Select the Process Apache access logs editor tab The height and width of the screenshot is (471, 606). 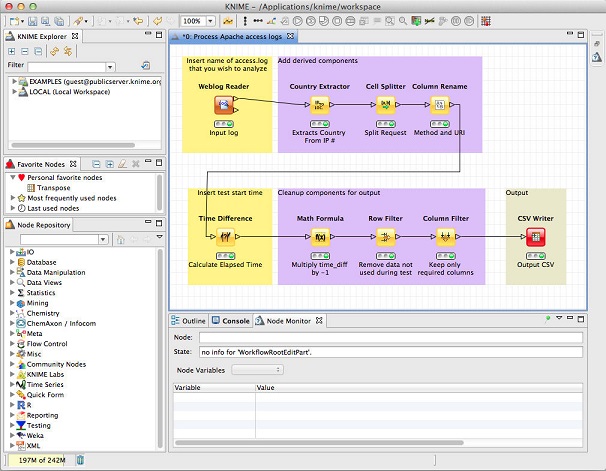coord(233,36)
